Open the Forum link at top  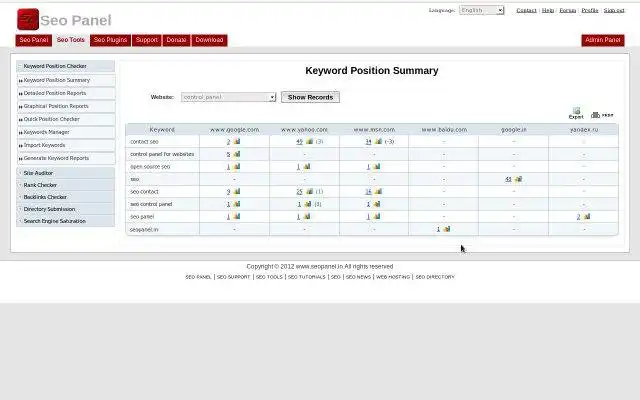click(567, 10)
